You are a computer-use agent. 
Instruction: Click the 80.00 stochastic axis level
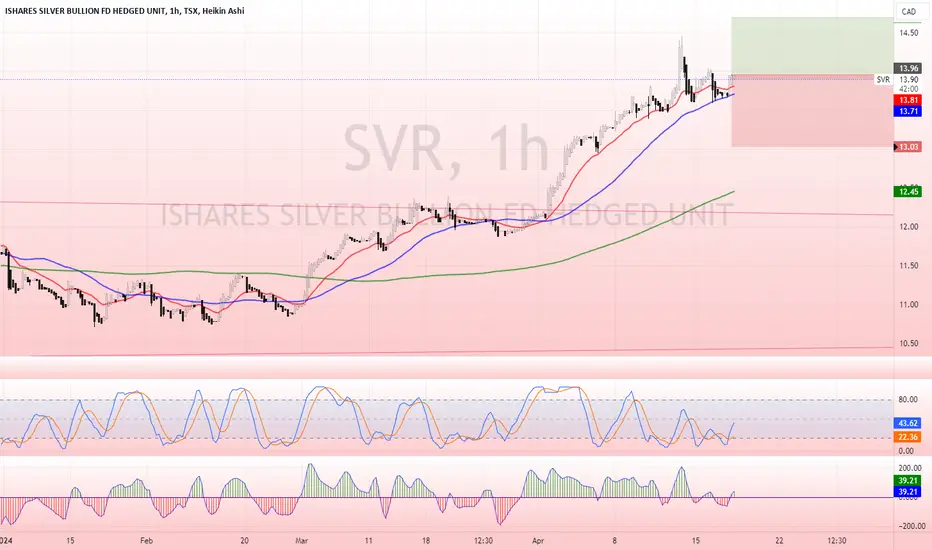coord(908,400)
